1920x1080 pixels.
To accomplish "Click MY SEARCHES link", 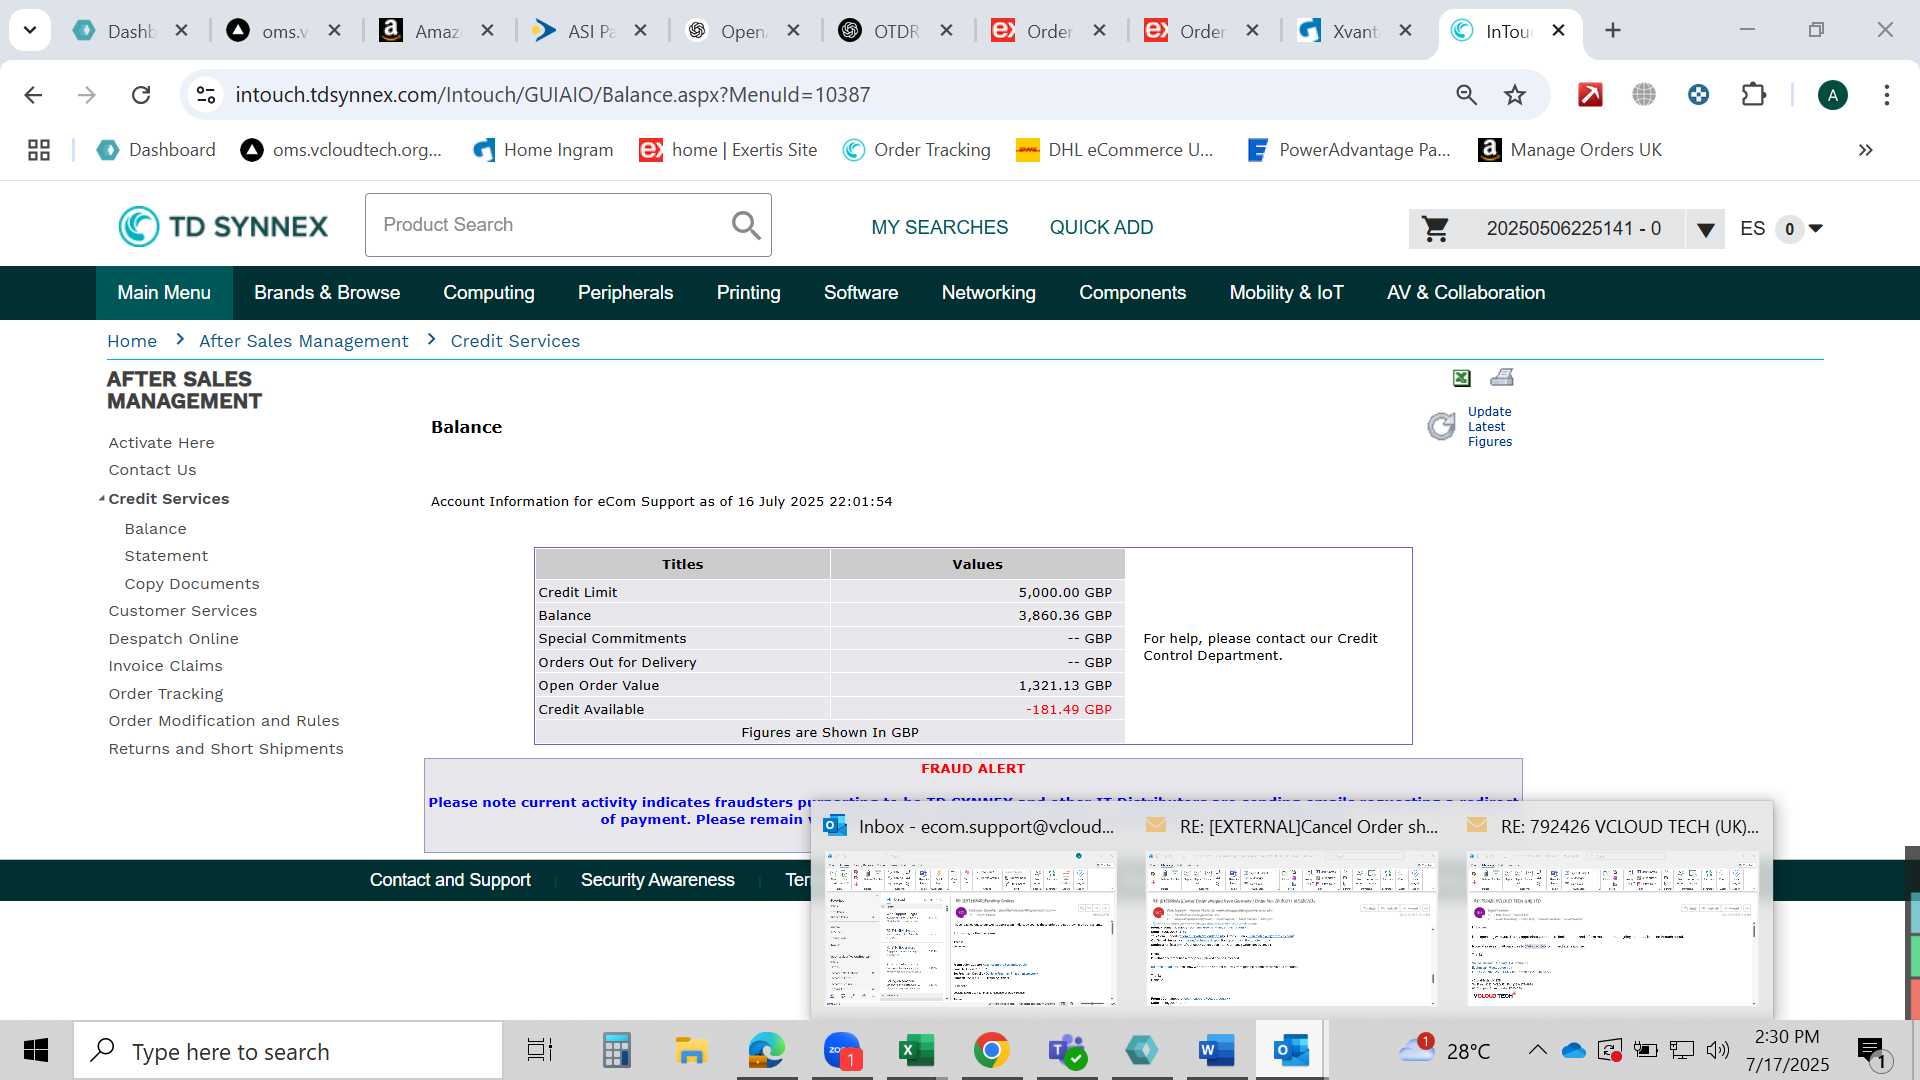I will 939,228.
